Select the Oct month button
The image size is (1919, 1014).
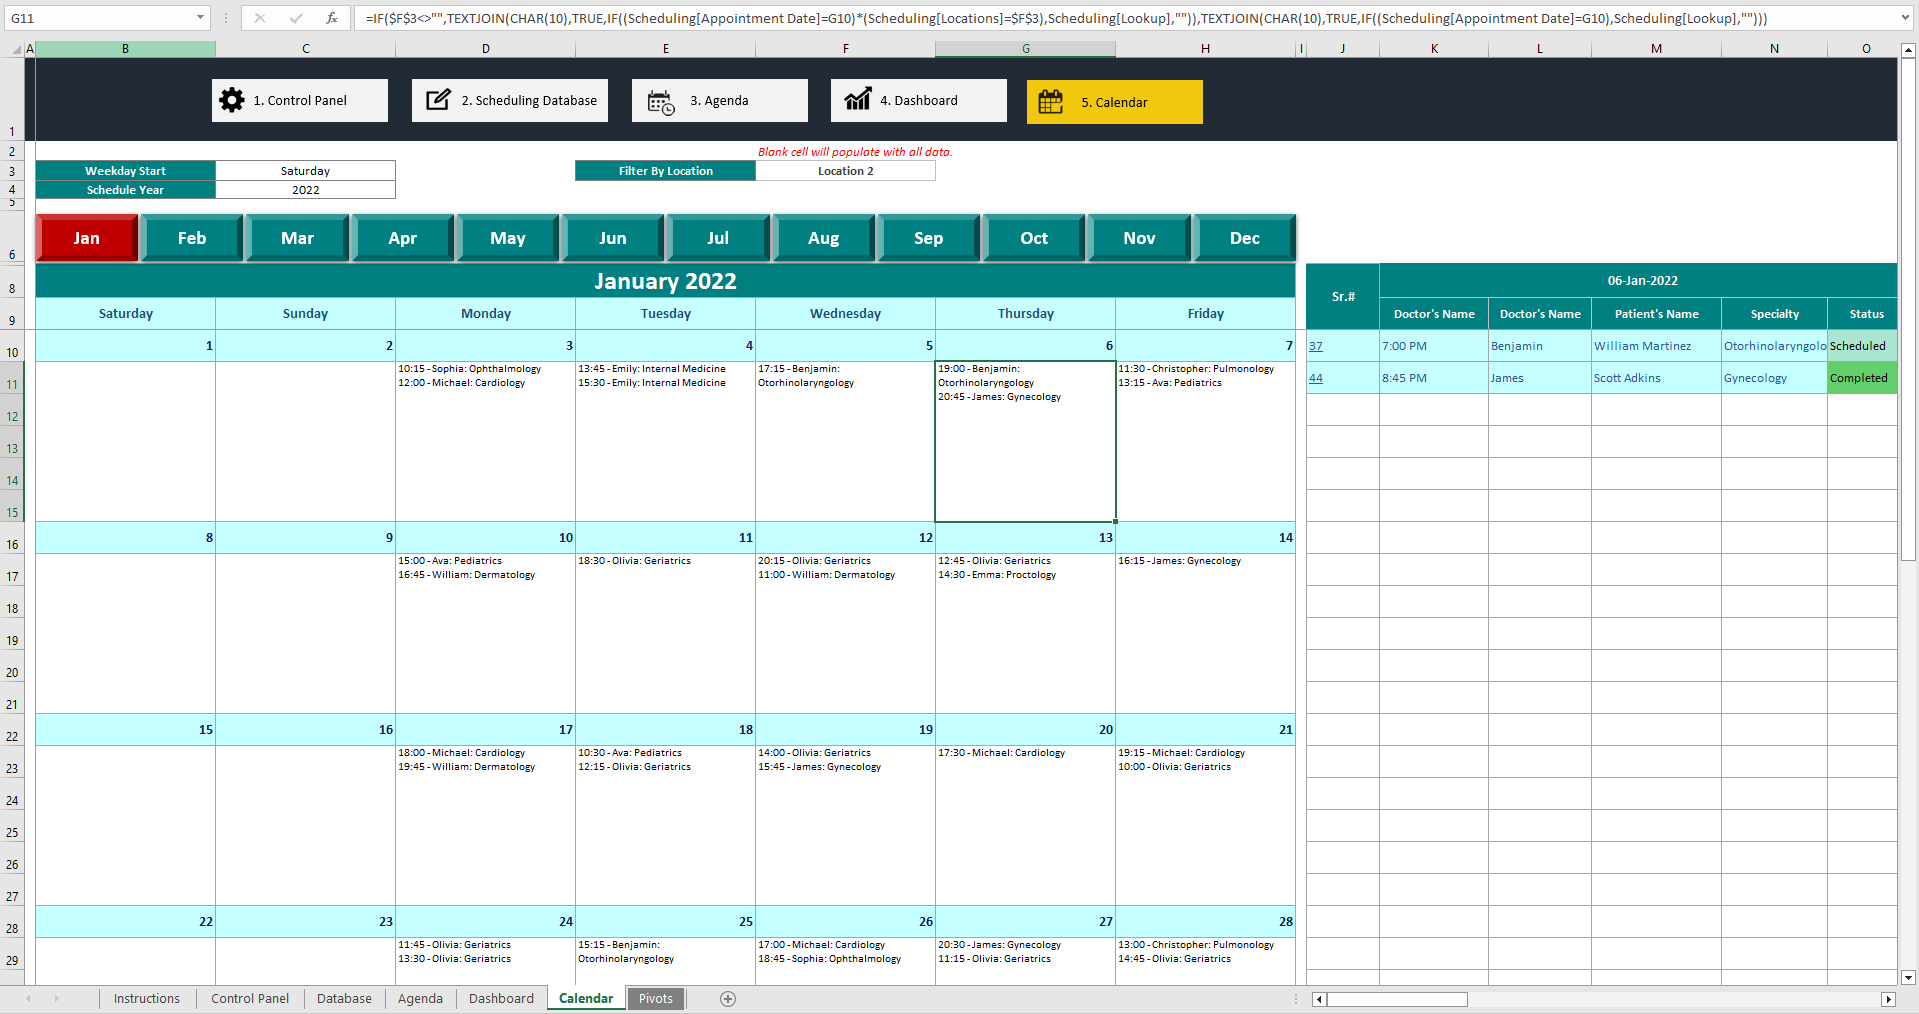(x=1034, y=238)
